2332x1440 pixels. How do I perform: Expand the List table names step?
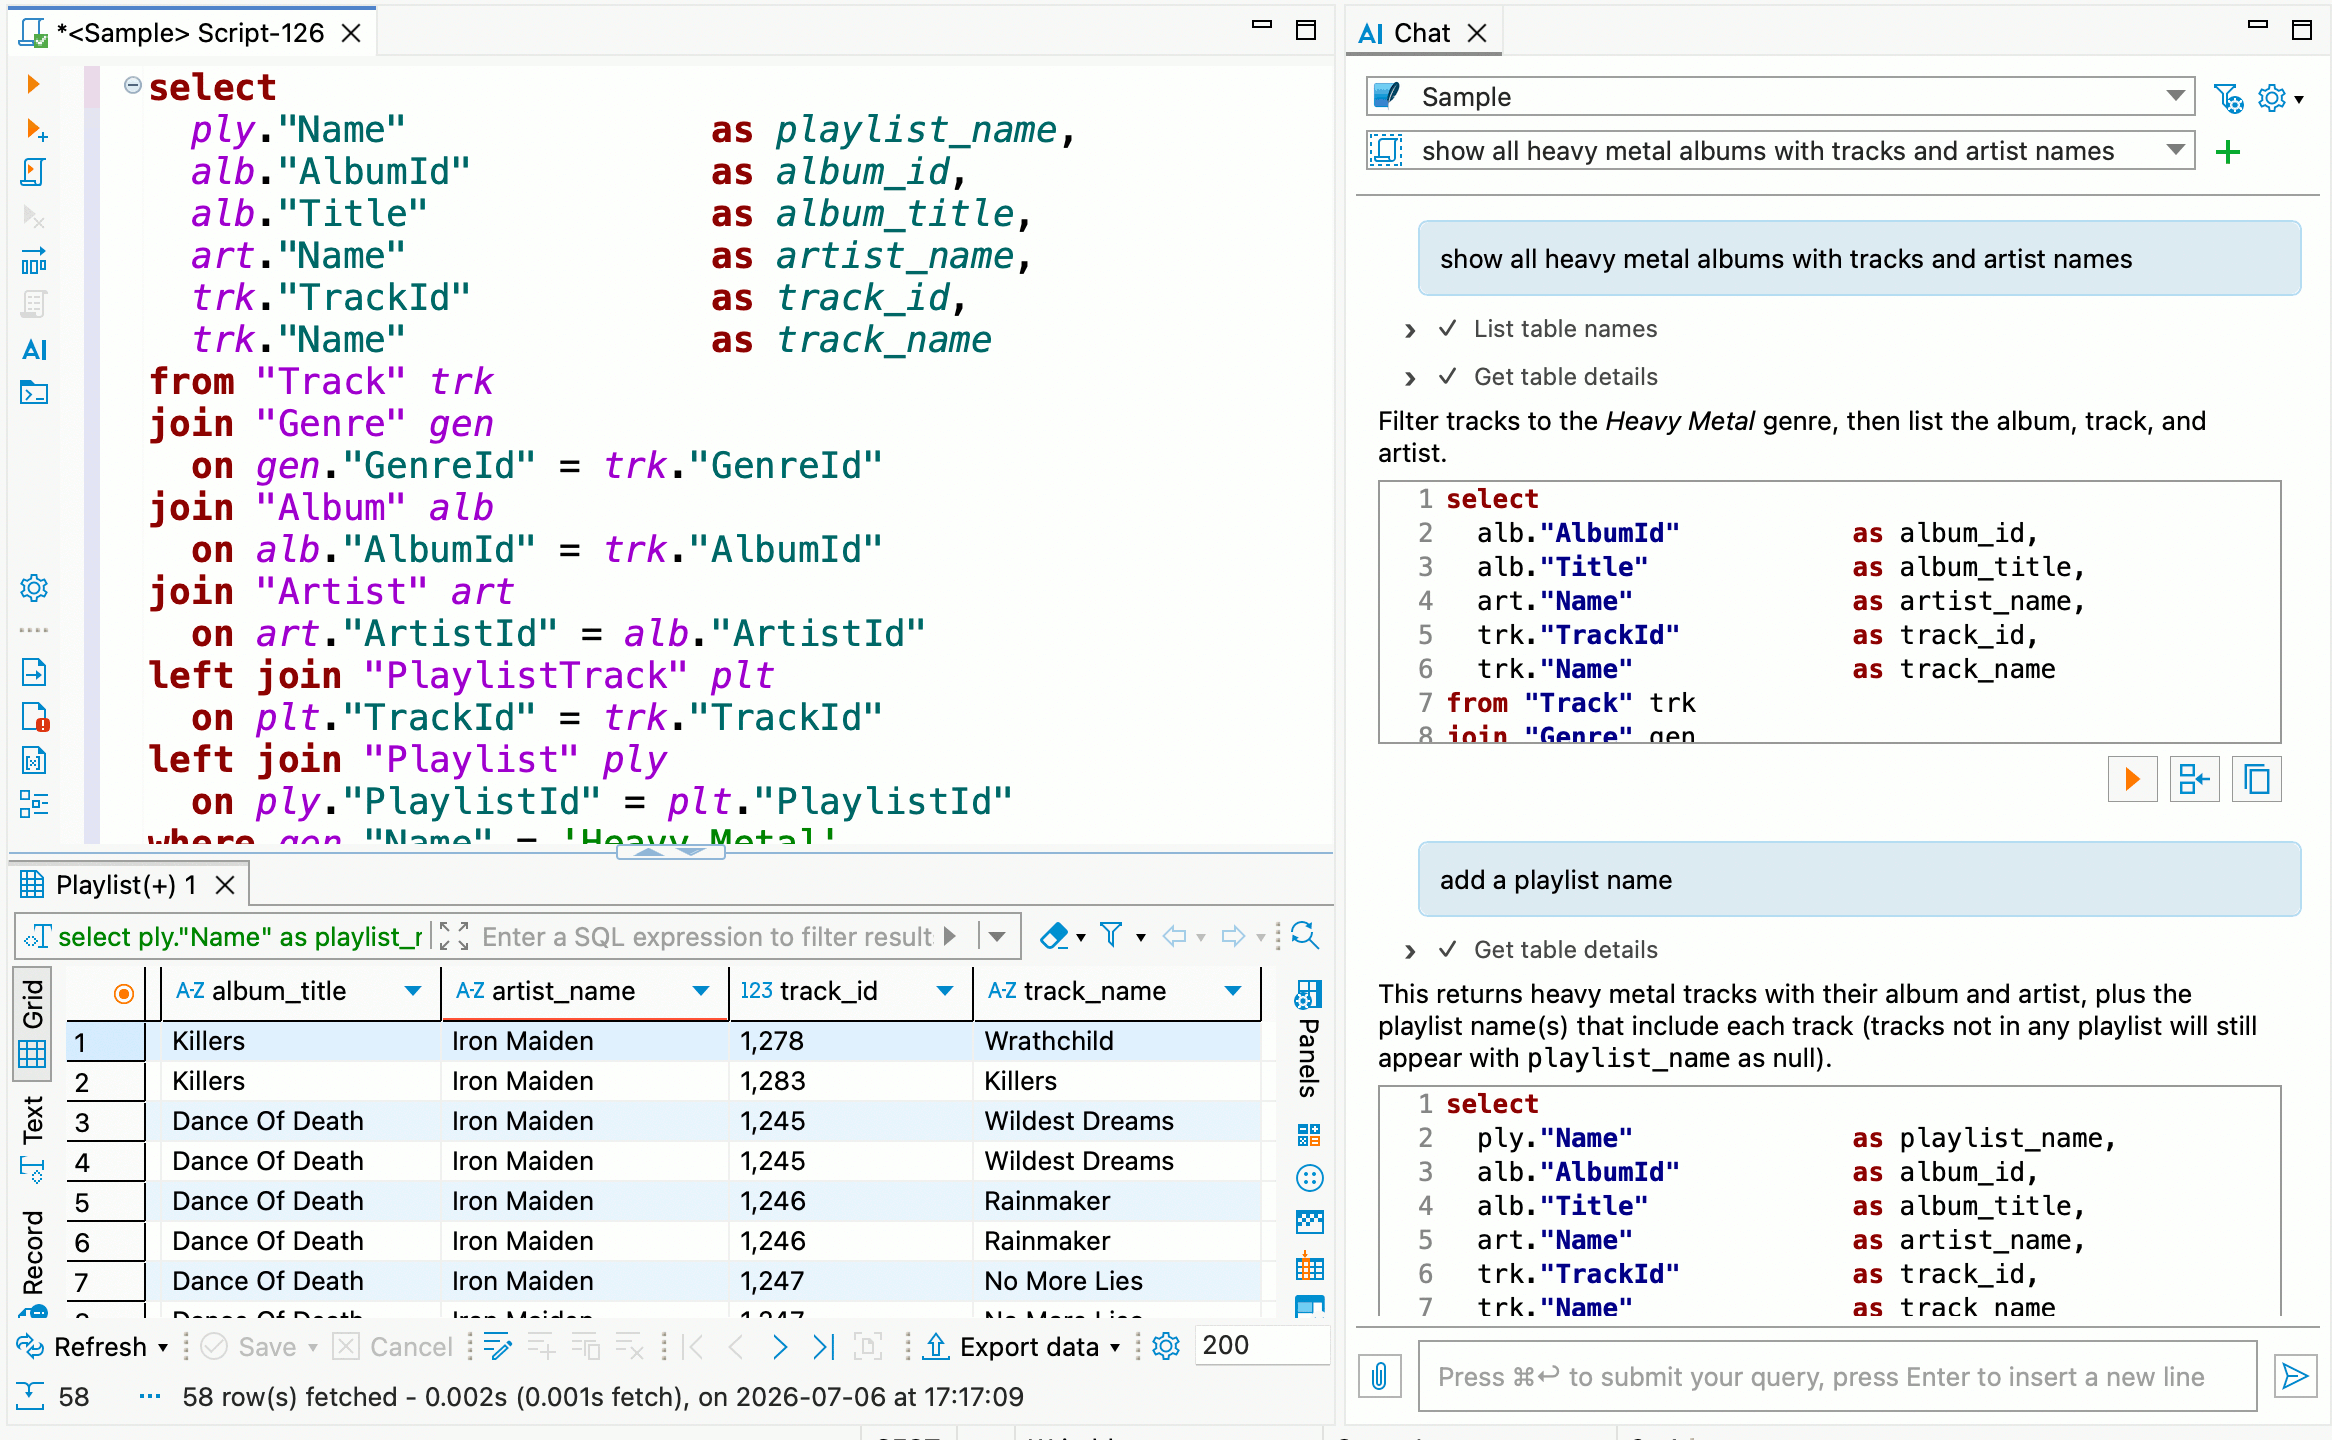[1410, 330]
